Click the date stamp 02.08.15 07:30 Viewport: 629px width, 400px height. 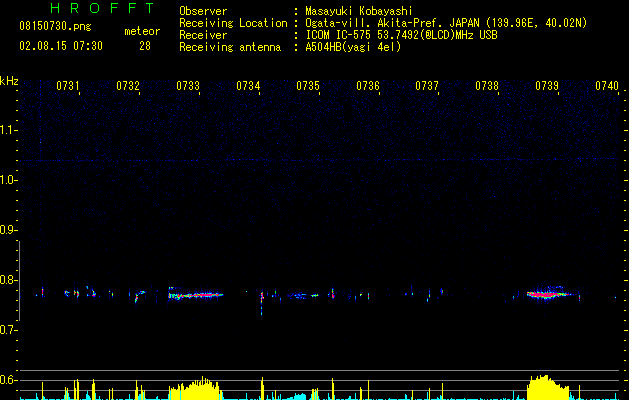[x=61, y=46]
